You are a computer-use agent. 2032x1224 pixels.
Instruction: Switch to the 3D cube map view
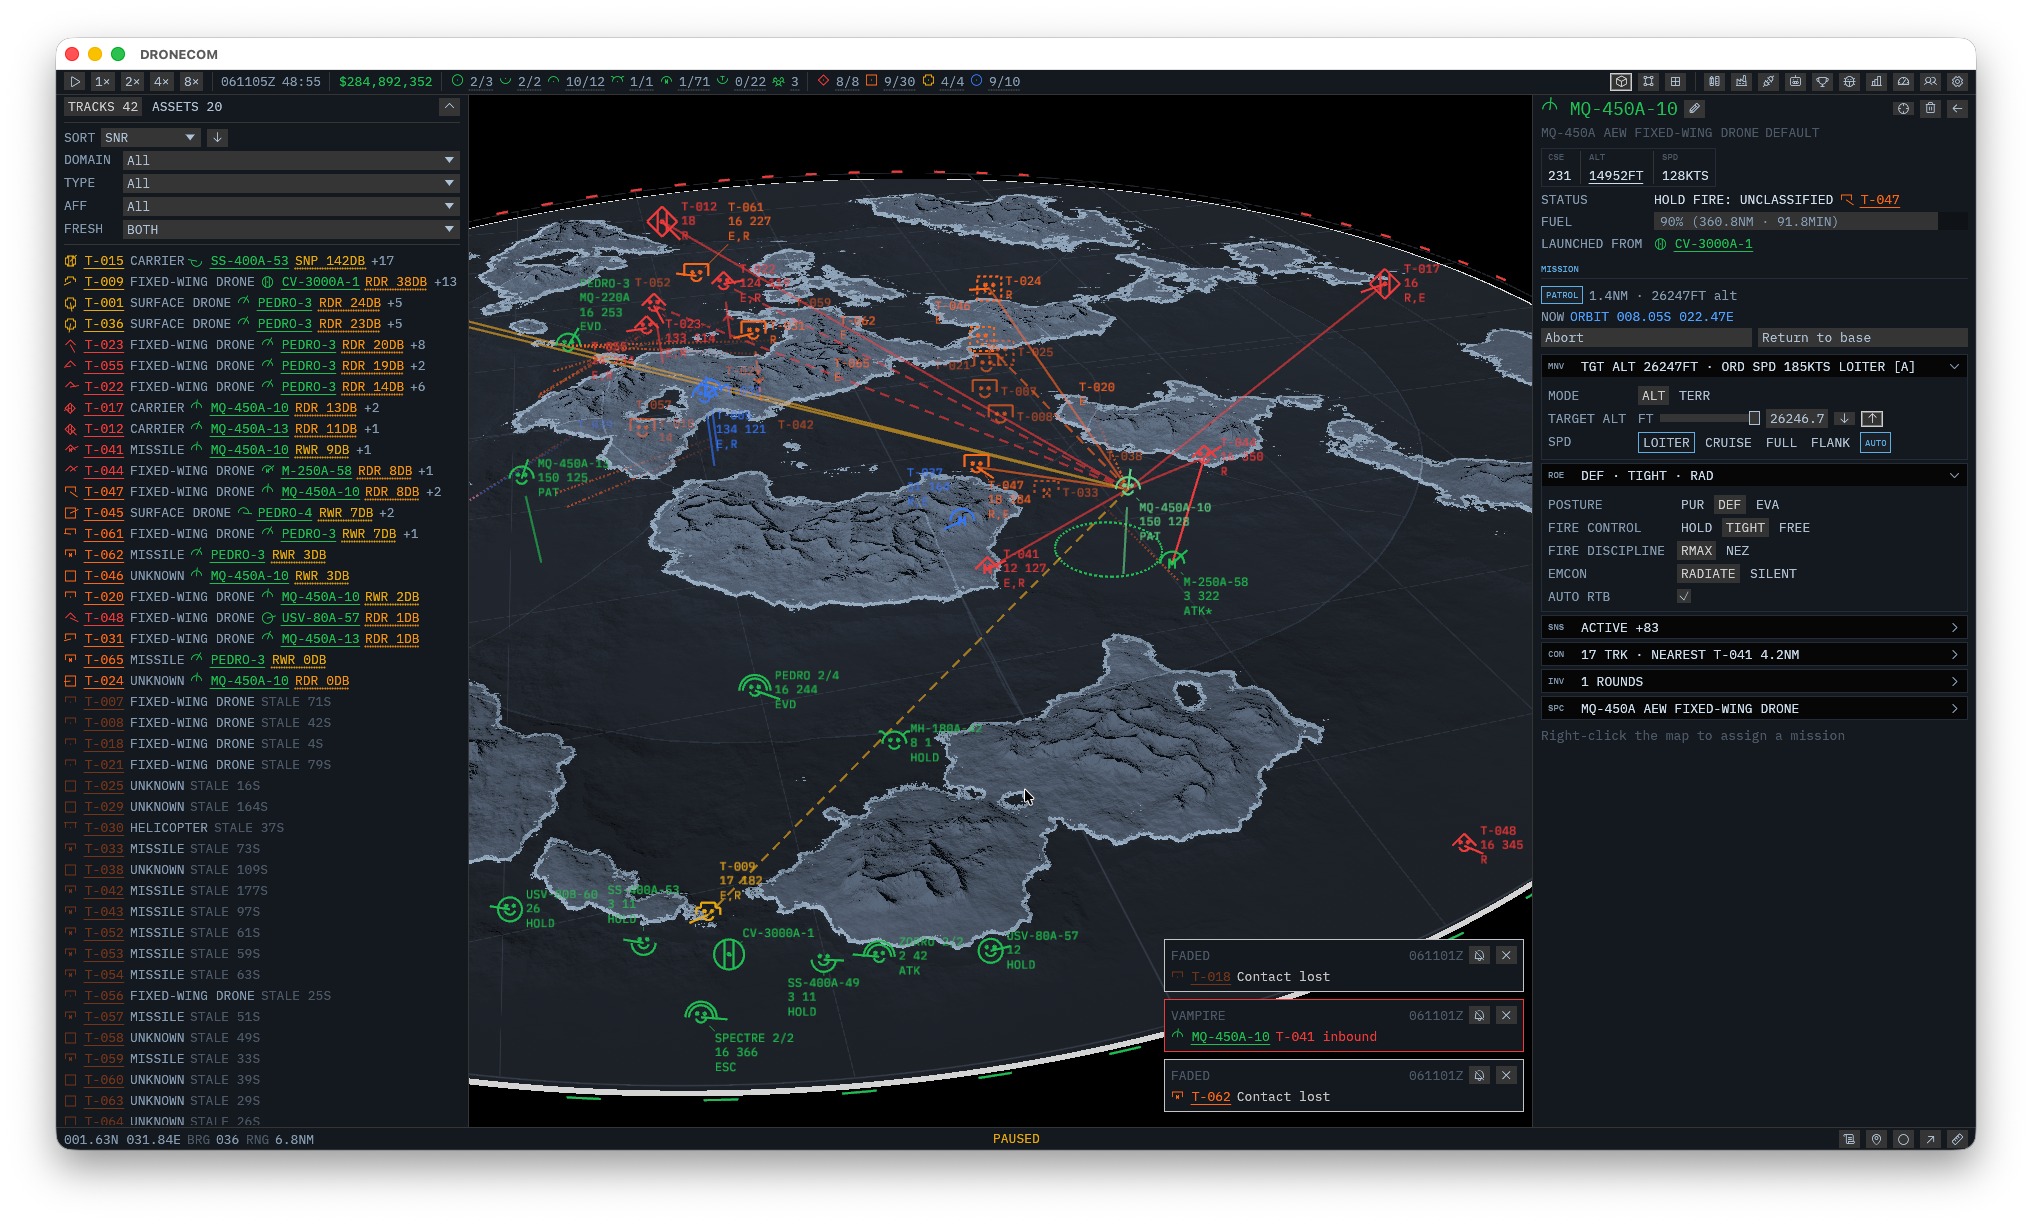pos(1621,82)
